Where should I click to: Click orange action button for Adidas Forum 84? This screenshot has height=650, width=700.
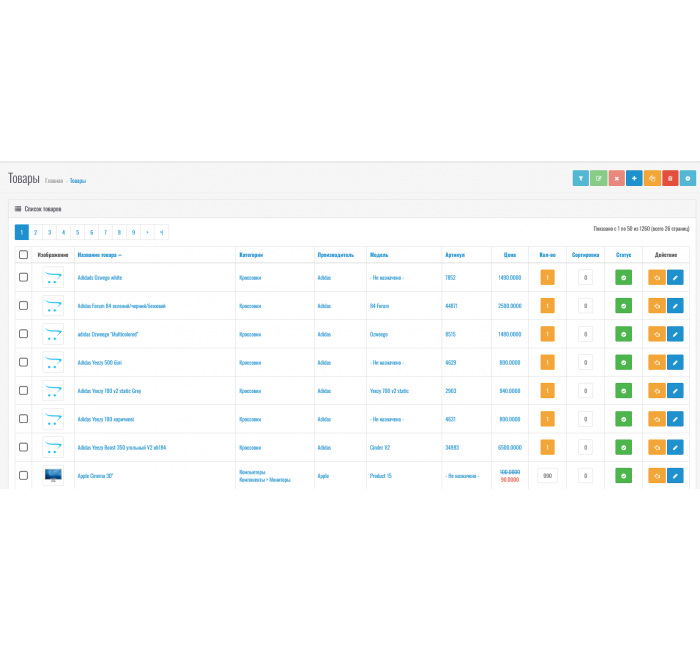click(x=657, y=306)
